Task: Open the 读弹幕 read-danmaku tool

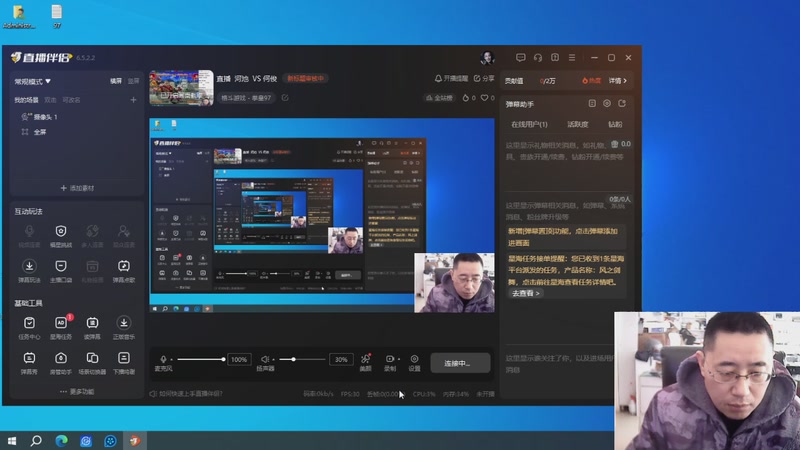Action: point(92,328)
